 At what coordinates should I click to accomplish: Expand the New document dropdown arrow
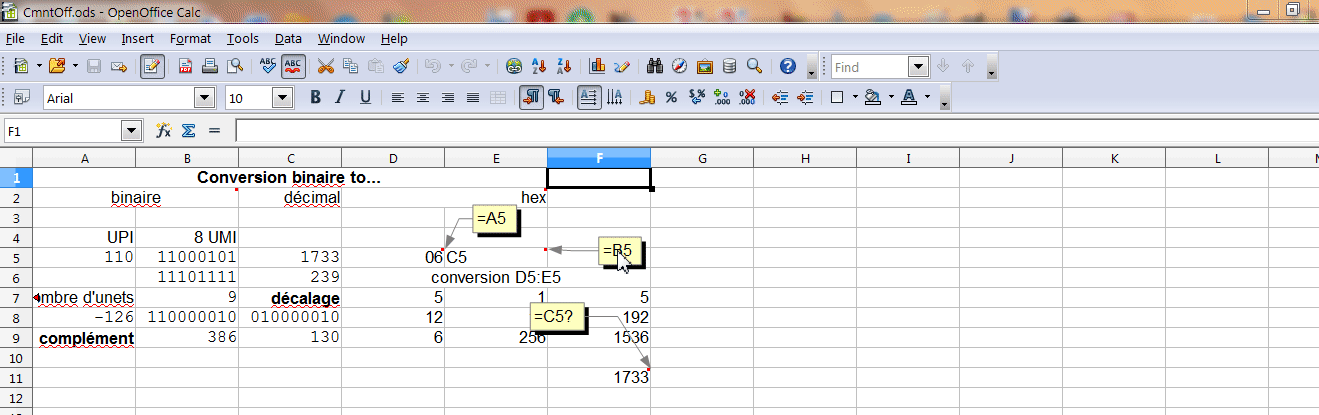click(x=38, y=67)
